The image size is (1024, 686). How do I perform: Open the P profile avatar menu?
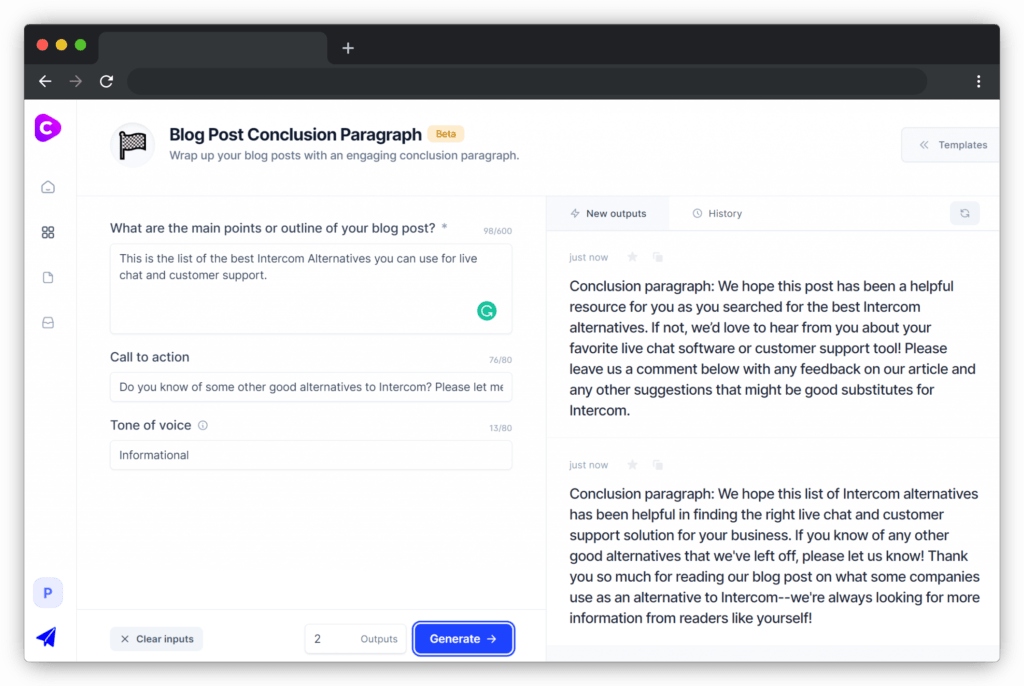(x=48, y=593)
